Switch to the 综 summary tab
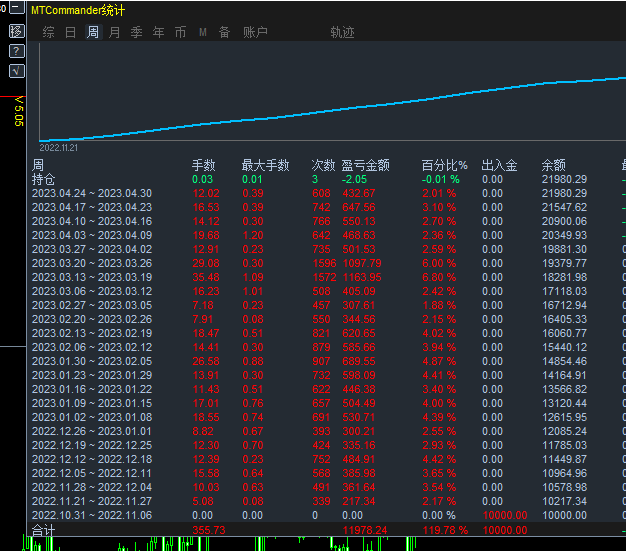The height and width of the screenshot is (551, 626). click(48, 32)
